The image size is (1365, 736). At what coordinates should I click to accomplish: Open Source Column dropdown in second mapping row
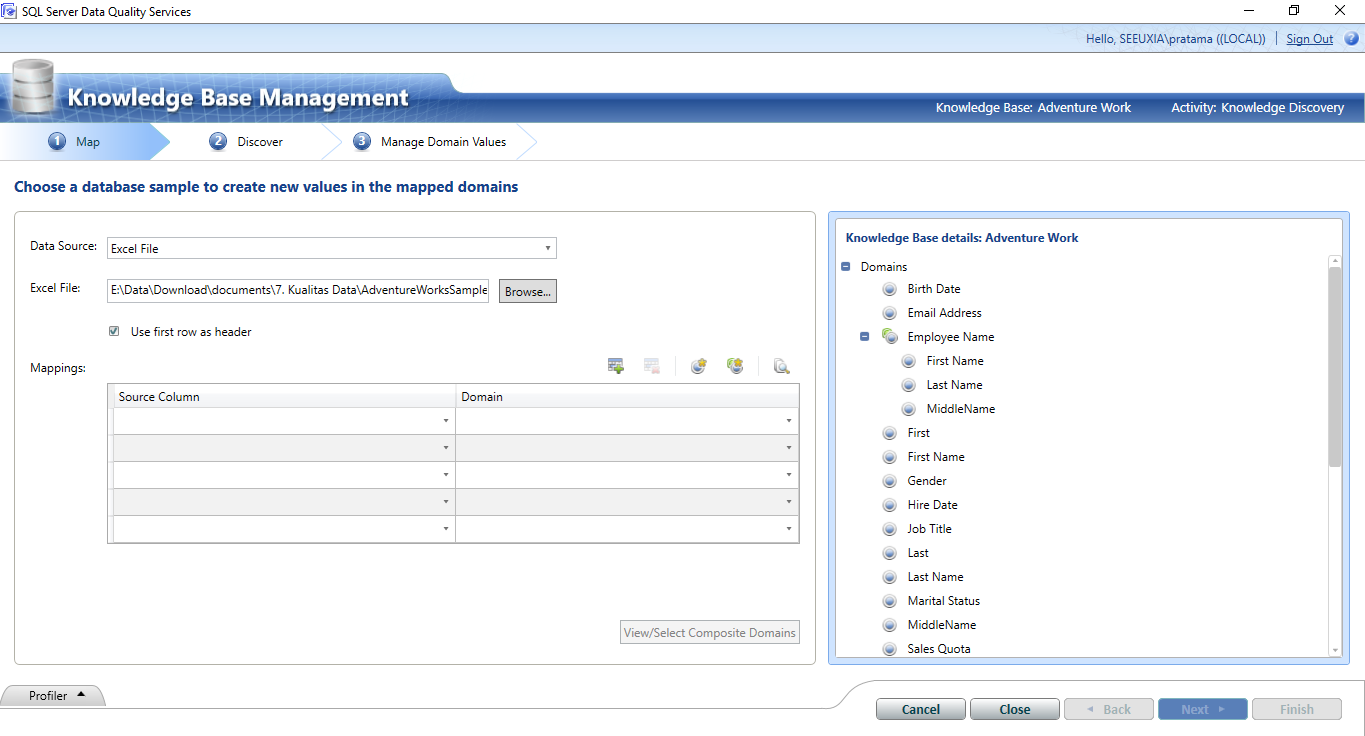point(446,448)
